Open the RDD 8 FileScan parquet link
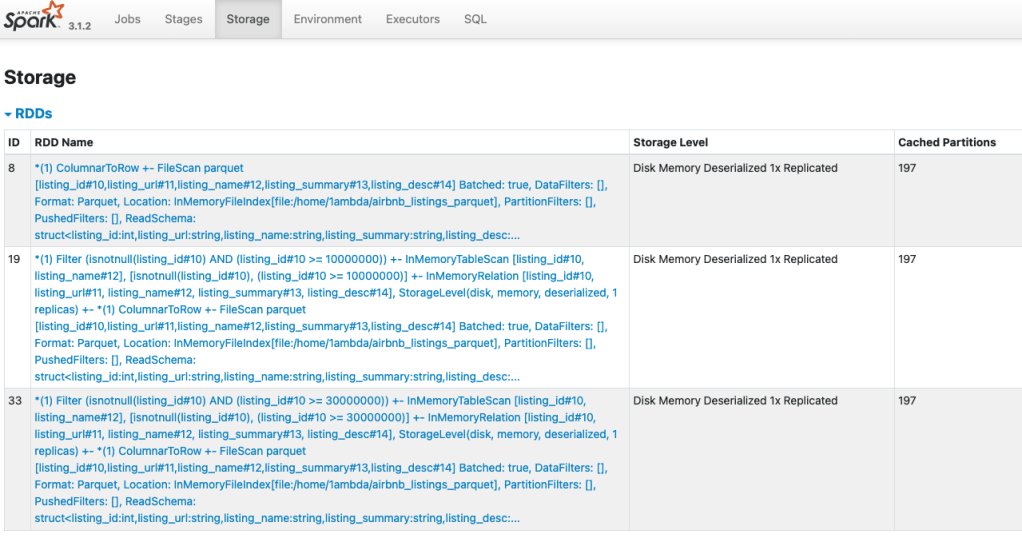Screen dimensions: 1022x546 (x=138, y=168)
